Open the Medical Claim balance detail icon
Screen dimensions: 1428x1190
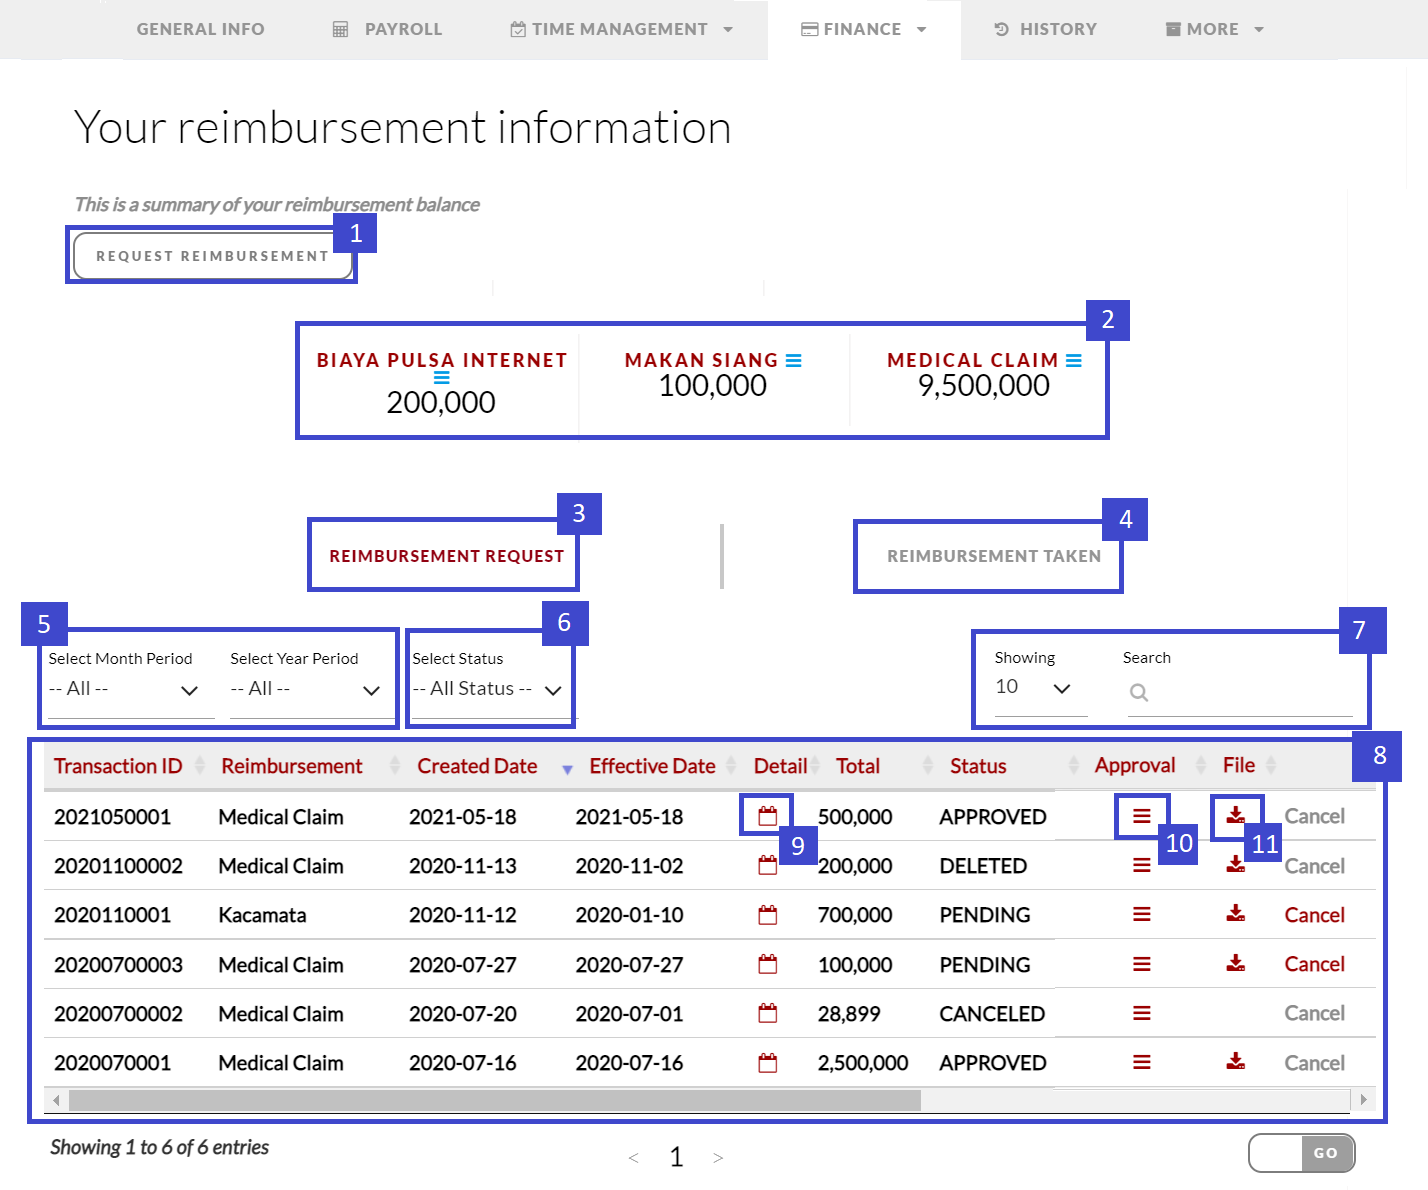click(1075, 360)
